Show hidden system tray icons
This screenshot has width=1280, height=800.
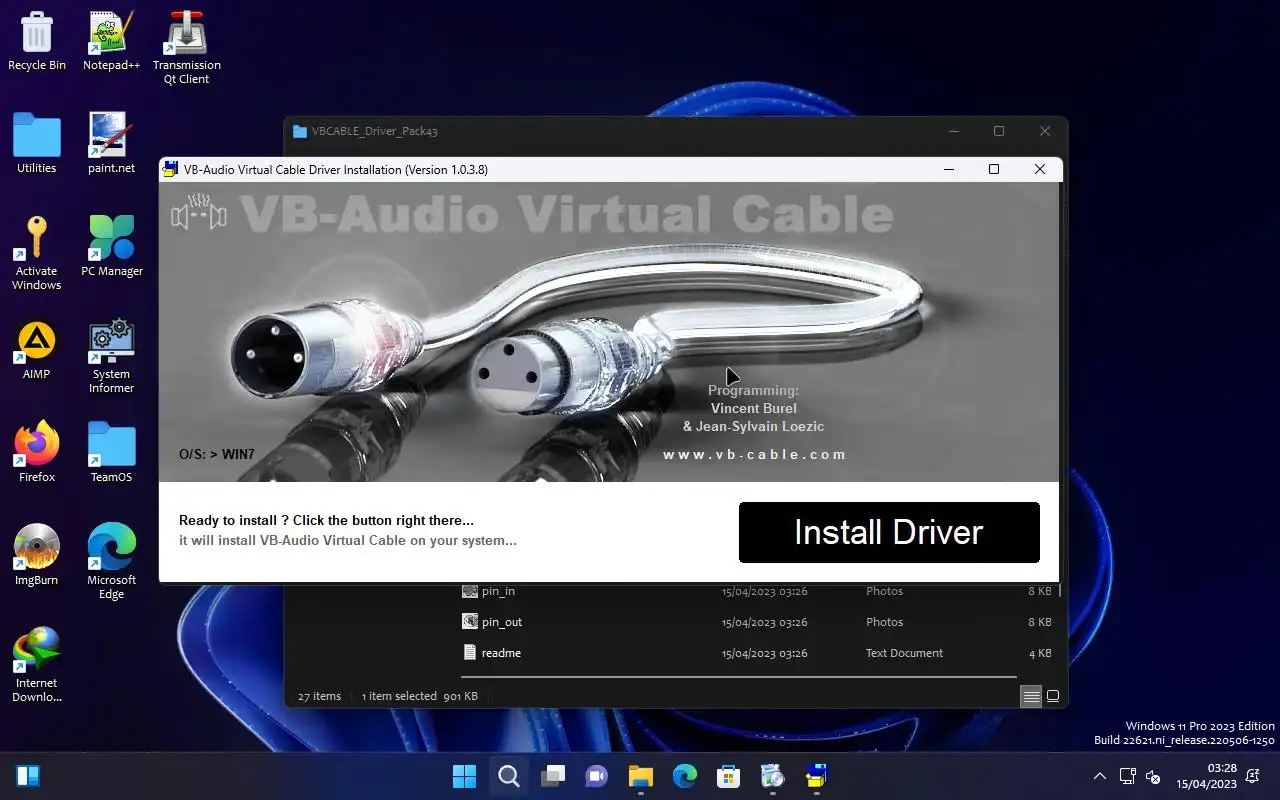1099,776
